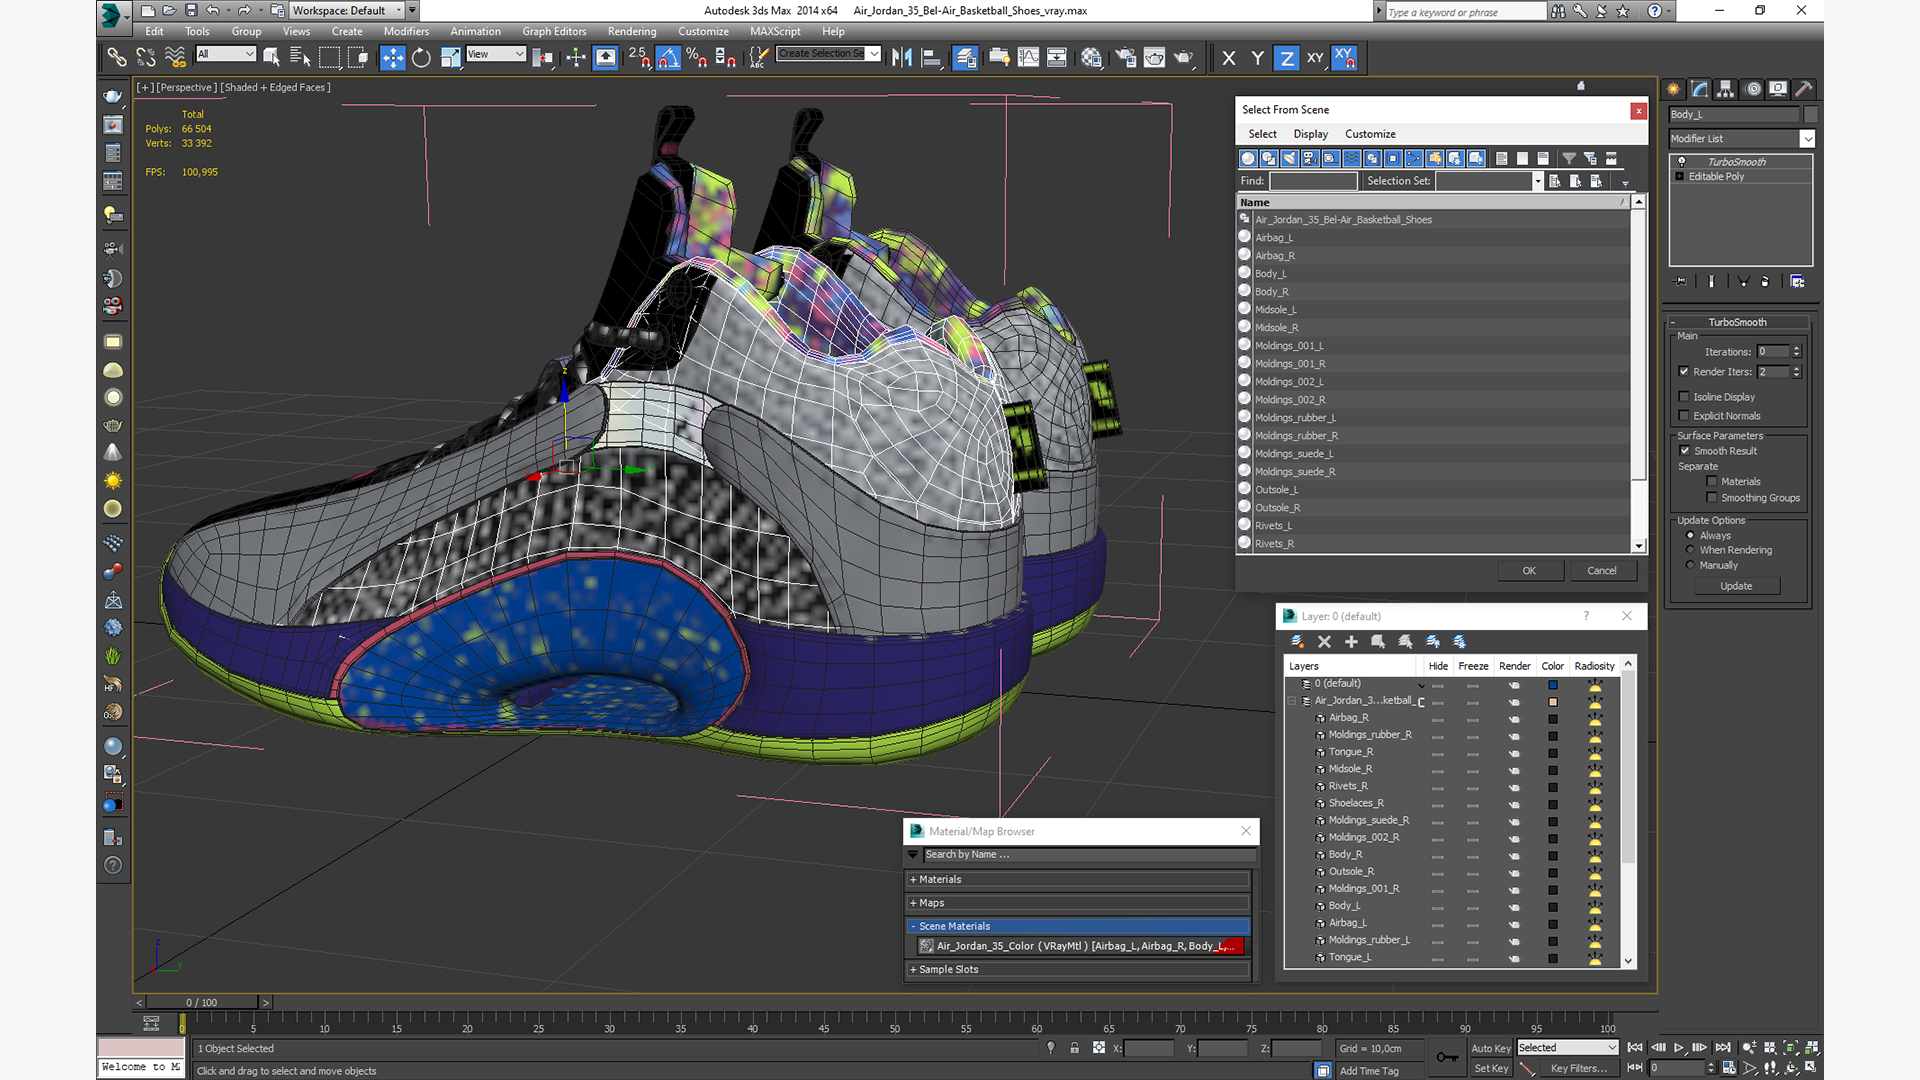Collapse the Scene Materials group
This screenshot has height=1080, width=1920.
[1078, 927]
